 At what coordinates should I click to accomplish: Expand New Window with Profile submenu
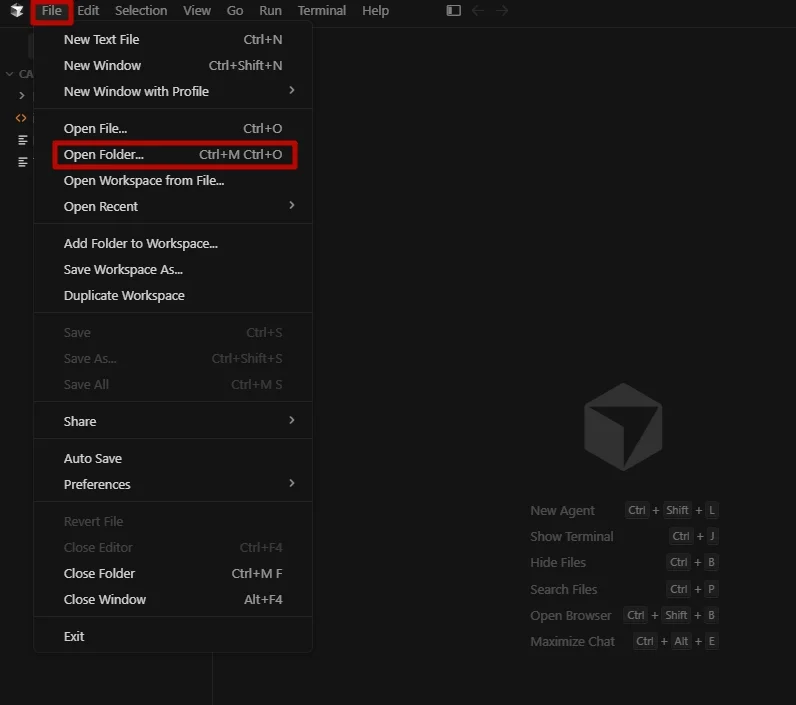[173, 91]
